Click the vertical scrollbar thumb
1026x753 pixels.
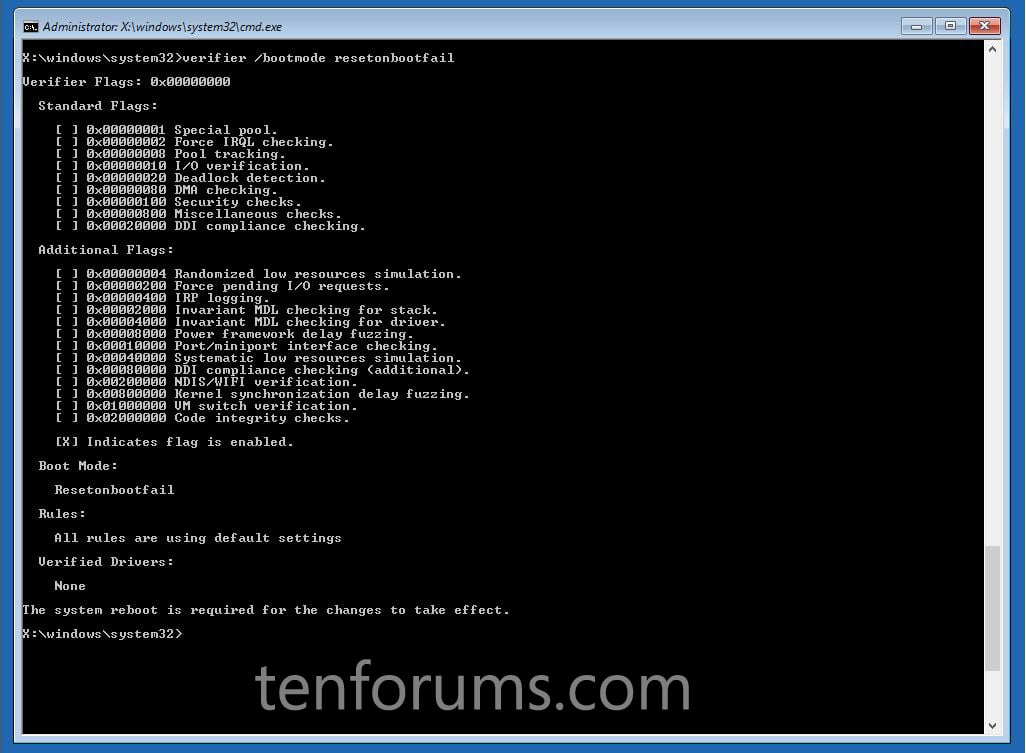(992, 608)
